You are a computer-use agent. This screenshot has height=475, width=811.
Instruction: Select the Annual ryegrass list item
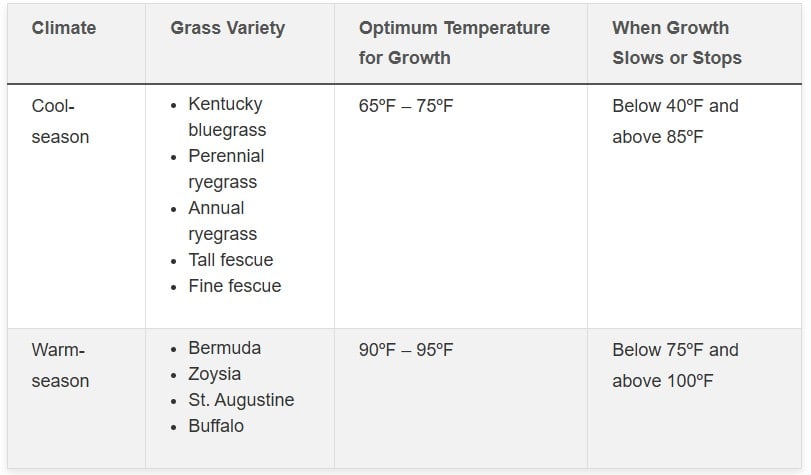pos(222,221)
